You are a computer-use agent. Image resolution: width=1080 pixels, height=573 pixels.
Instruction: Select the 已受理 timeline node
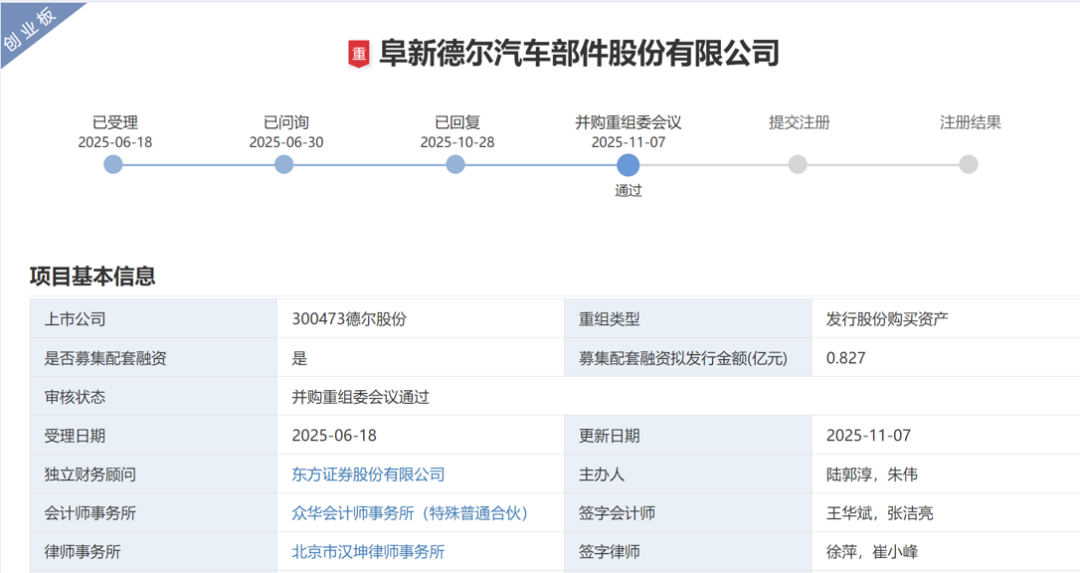click(x=113, y=165)
